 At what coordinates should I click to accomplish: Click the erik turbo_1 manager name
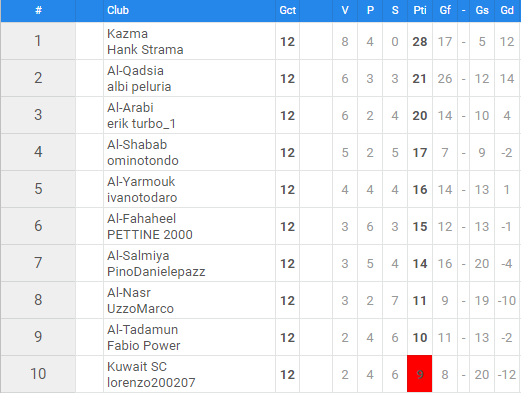tap(141, 124)
